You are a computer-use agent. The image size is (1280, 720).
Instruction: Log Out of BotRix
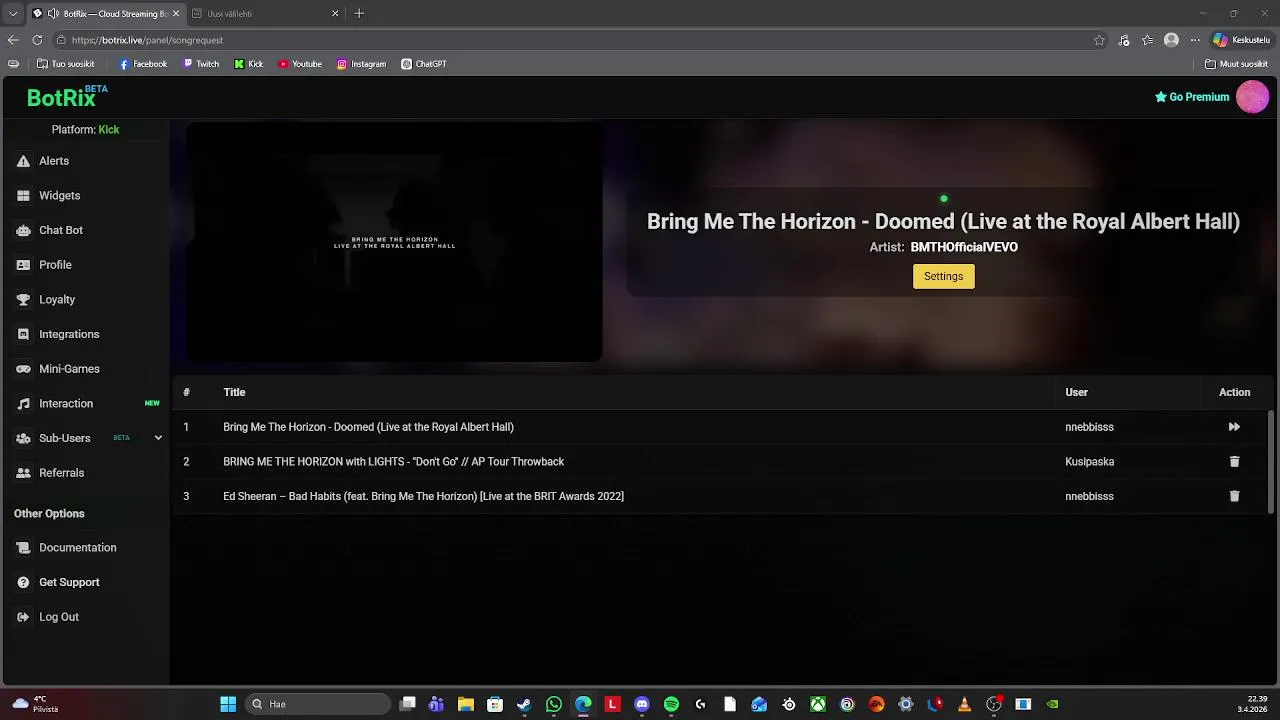tap(58, 617)
